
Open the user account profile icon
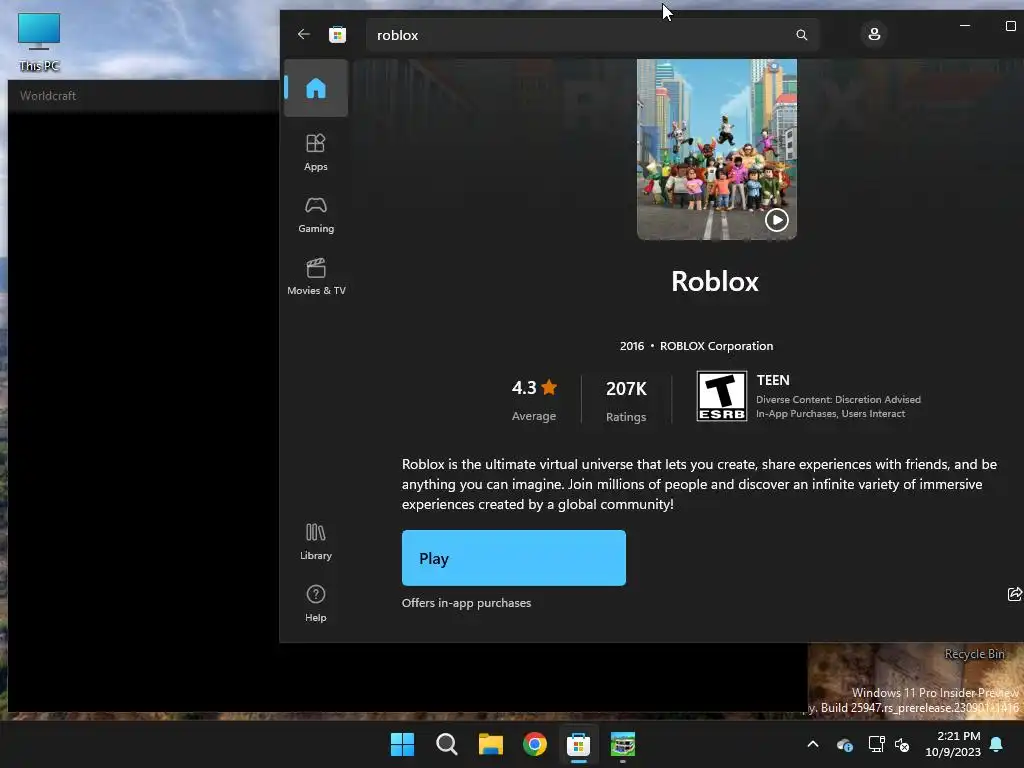(874, 34)
